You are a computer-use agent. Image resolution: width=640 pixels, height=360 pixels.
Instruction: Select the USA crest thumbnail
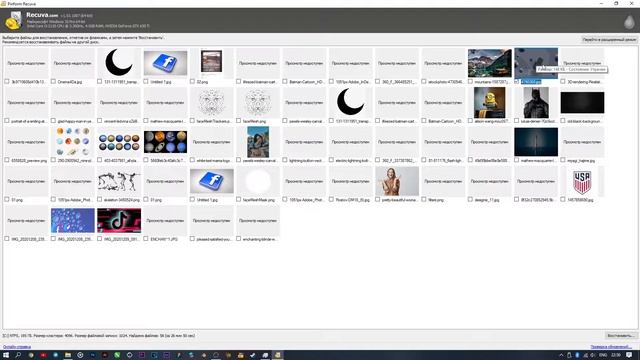(x=582, y=181)
